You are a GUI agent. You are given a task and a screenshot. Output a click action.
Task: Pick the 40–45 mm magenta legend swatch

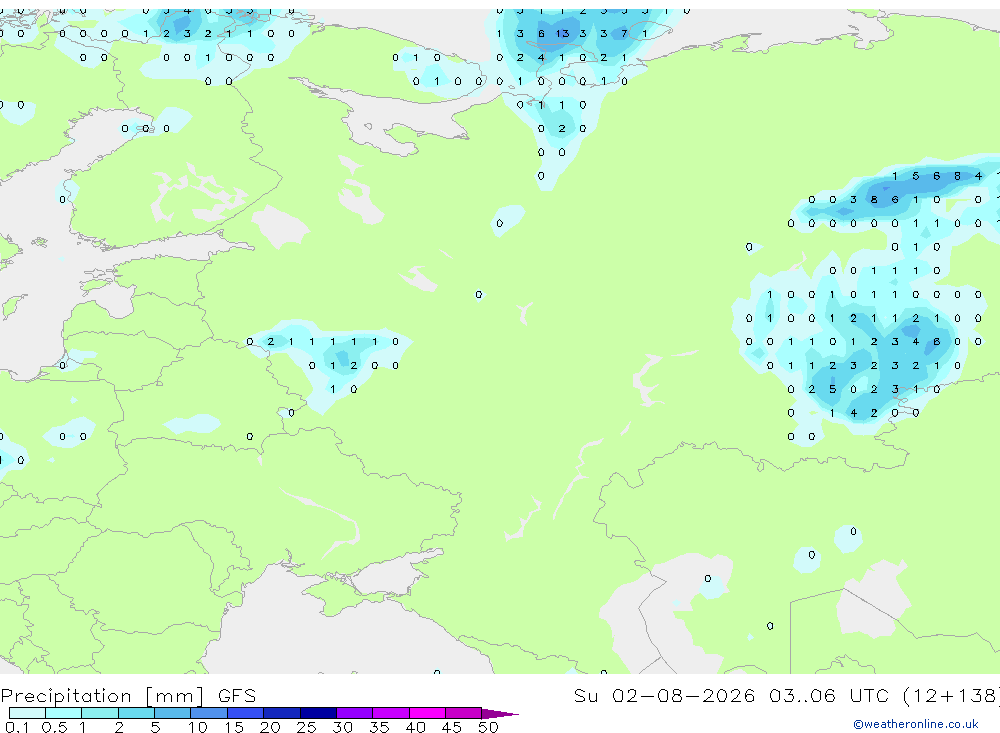pyautogui.click(x=427, y=713)
